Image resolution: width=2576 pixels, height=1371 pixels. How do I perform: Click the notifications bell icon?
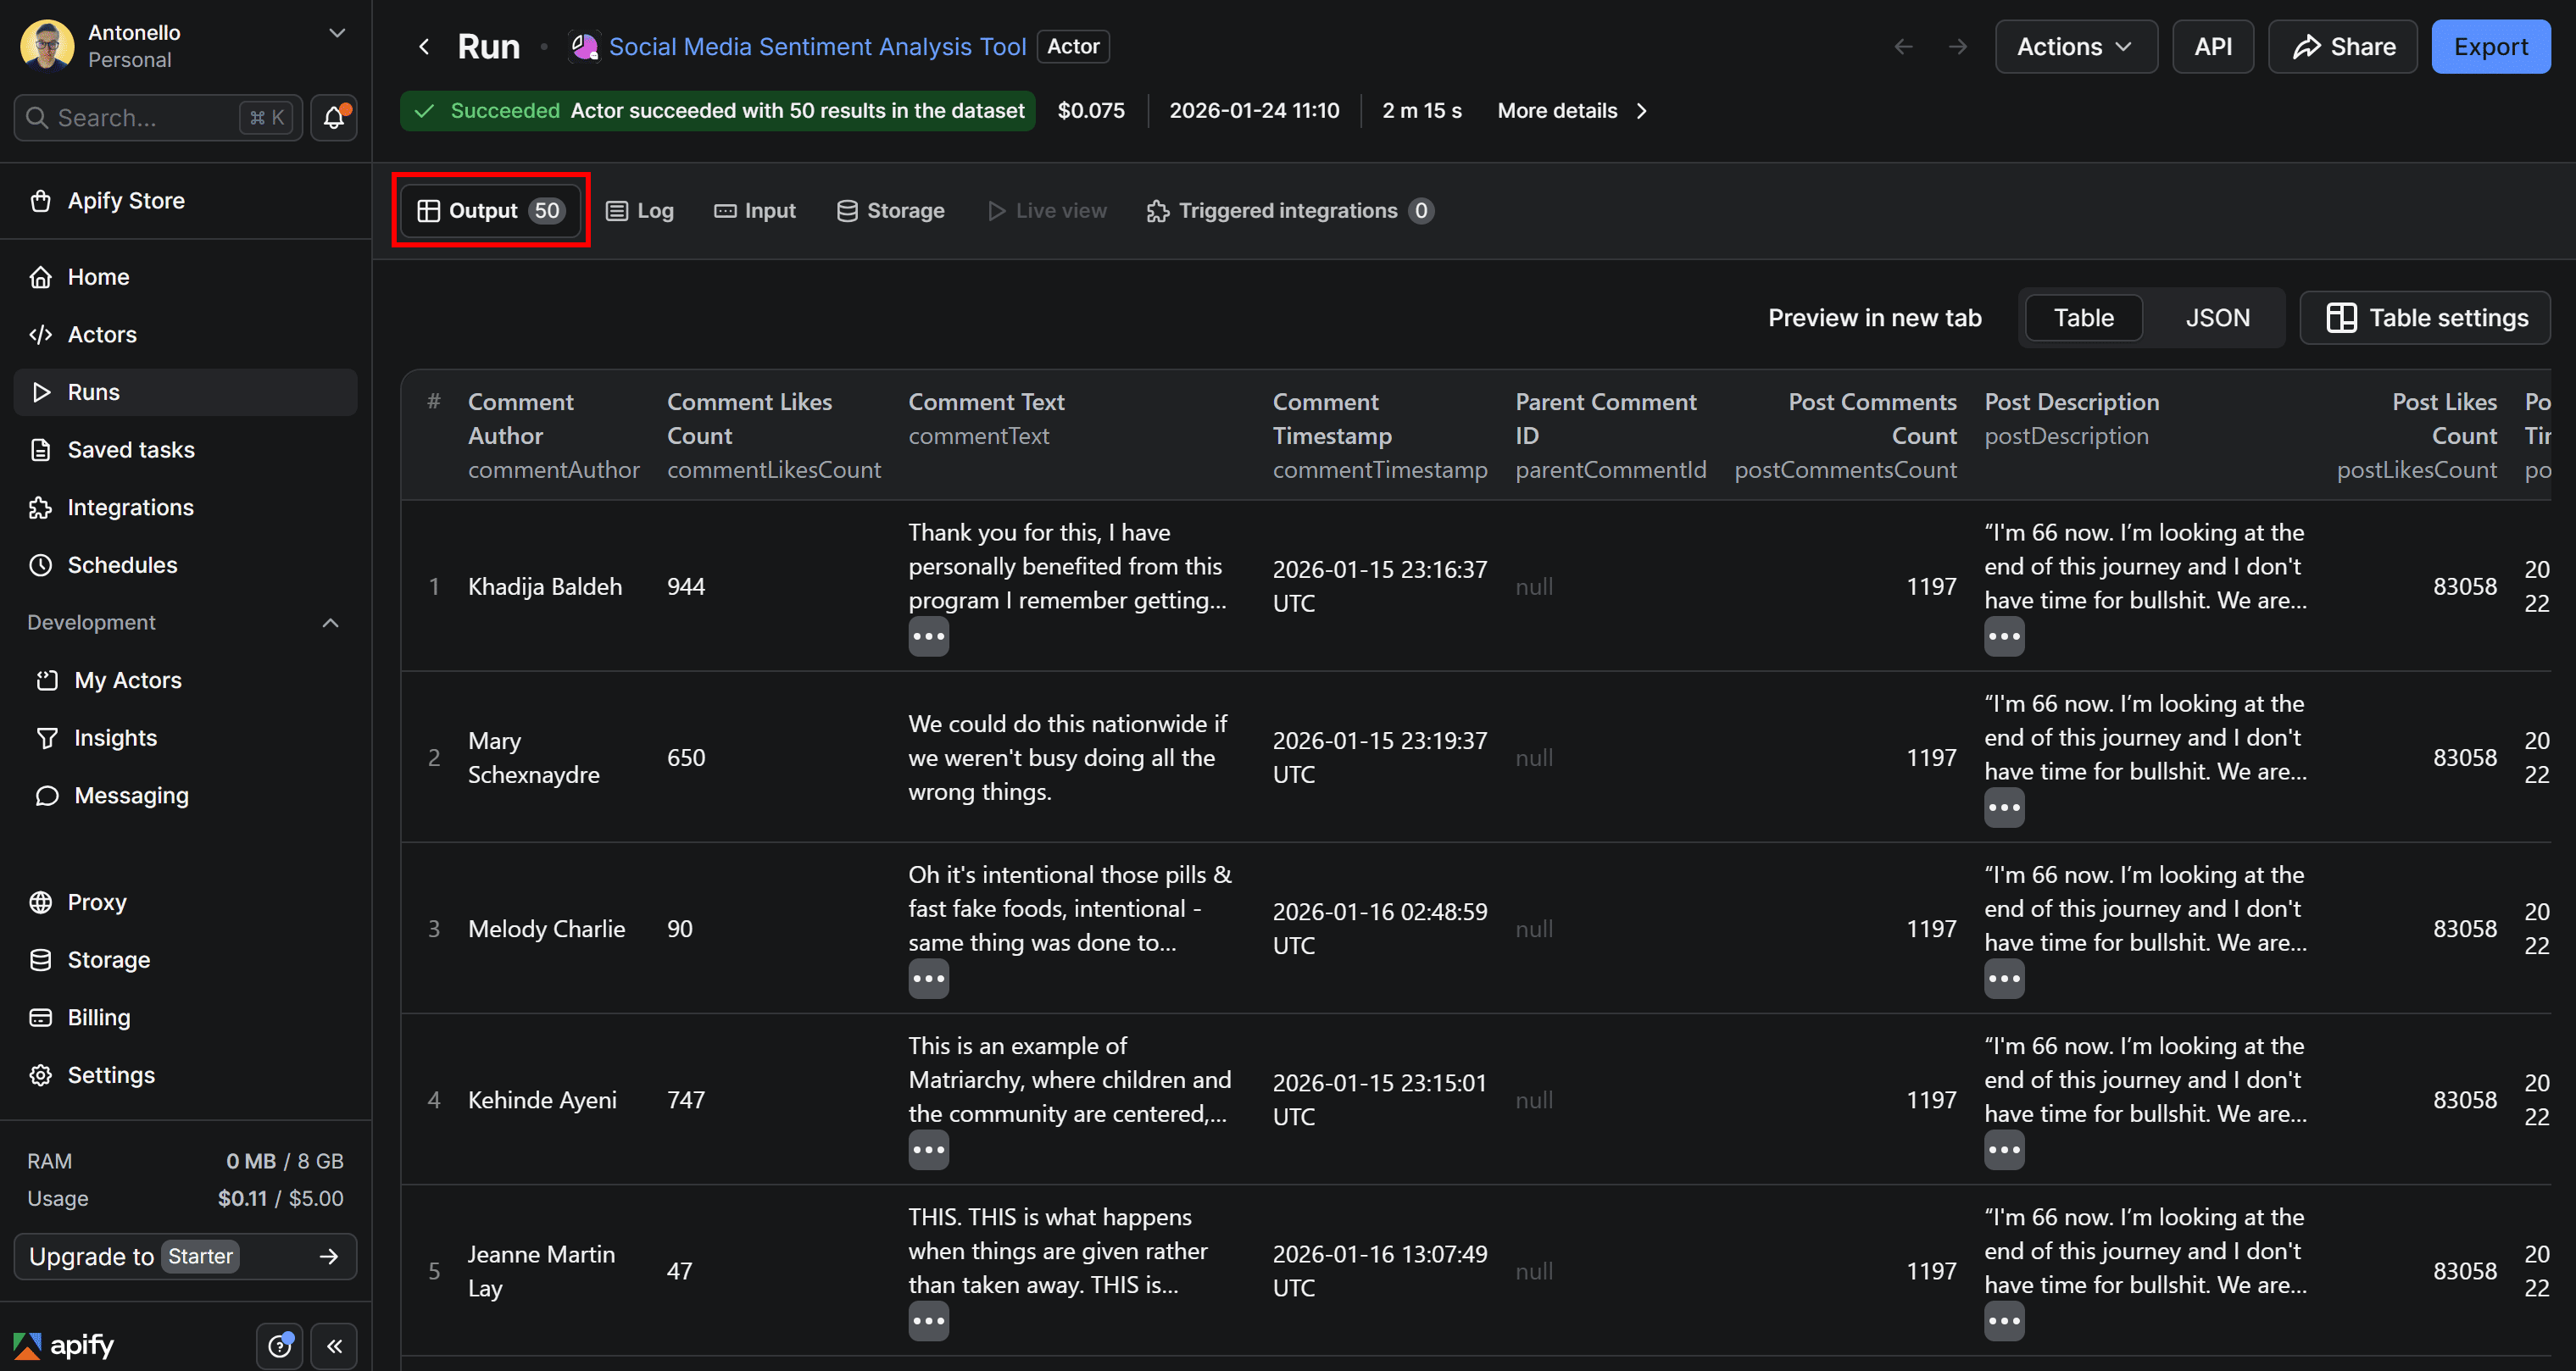point(334,118)
